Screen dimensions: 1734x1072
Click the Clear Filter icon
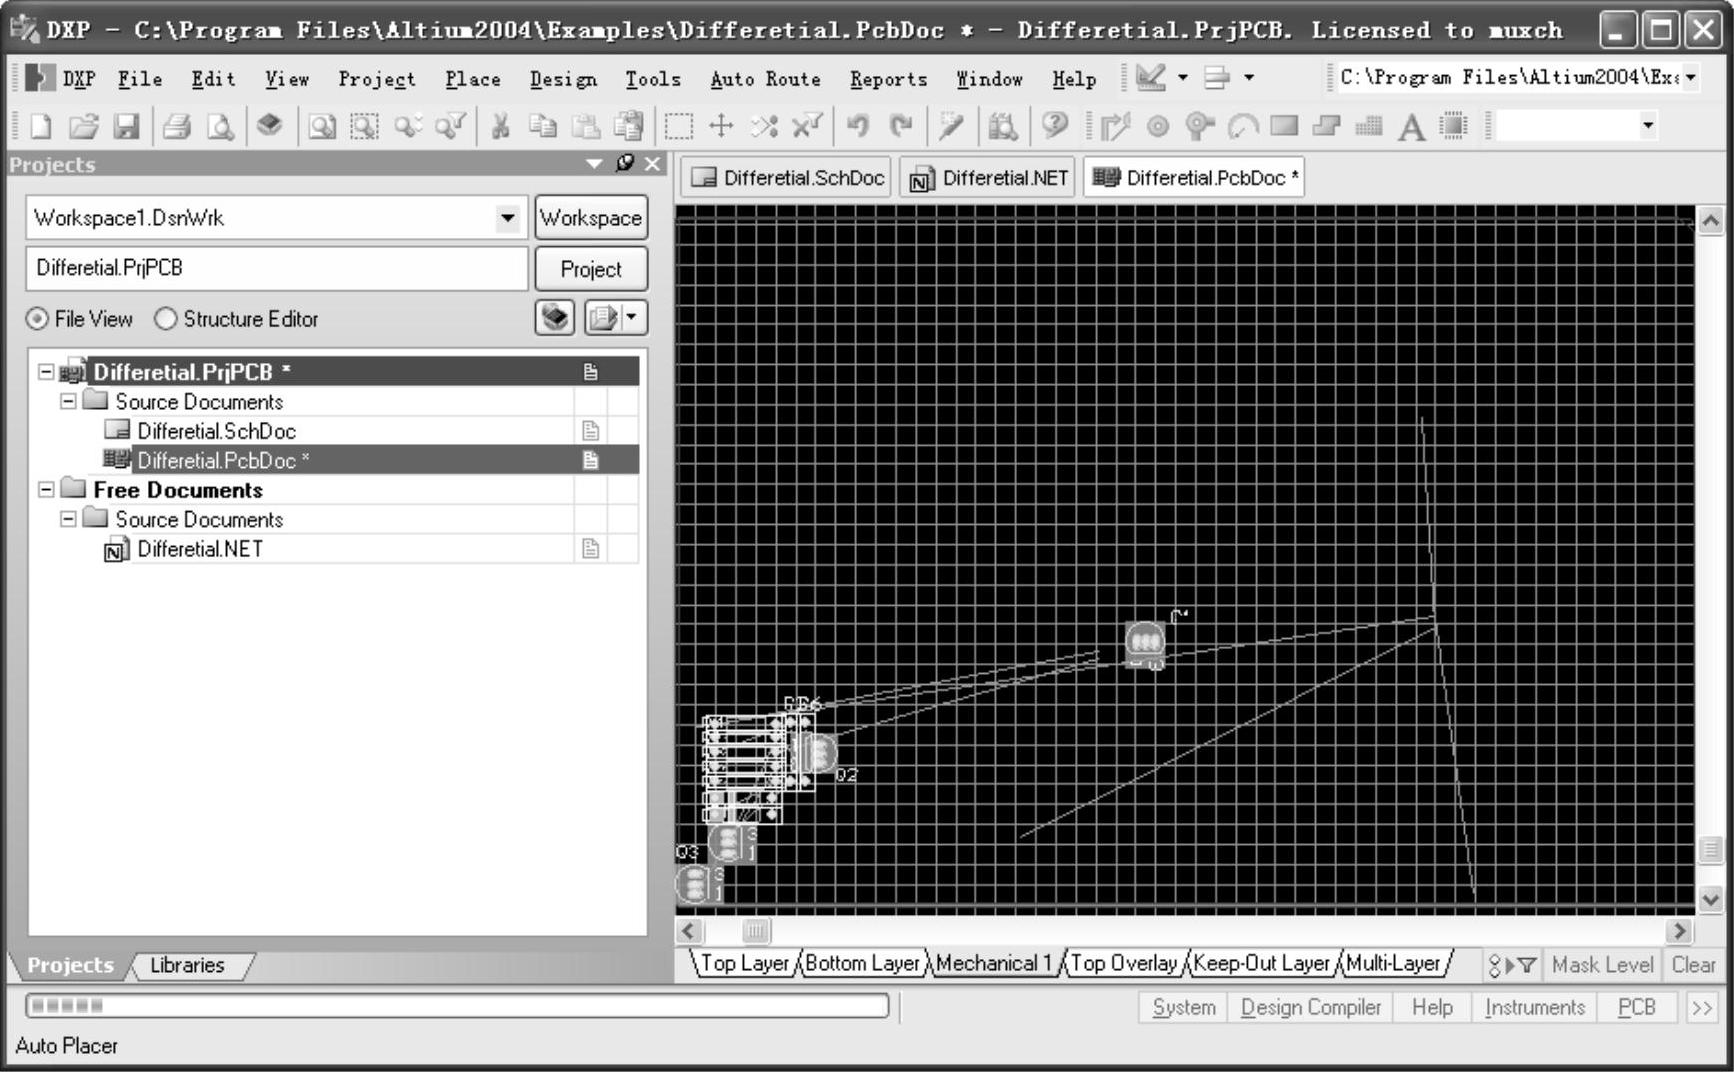(806, 126)
